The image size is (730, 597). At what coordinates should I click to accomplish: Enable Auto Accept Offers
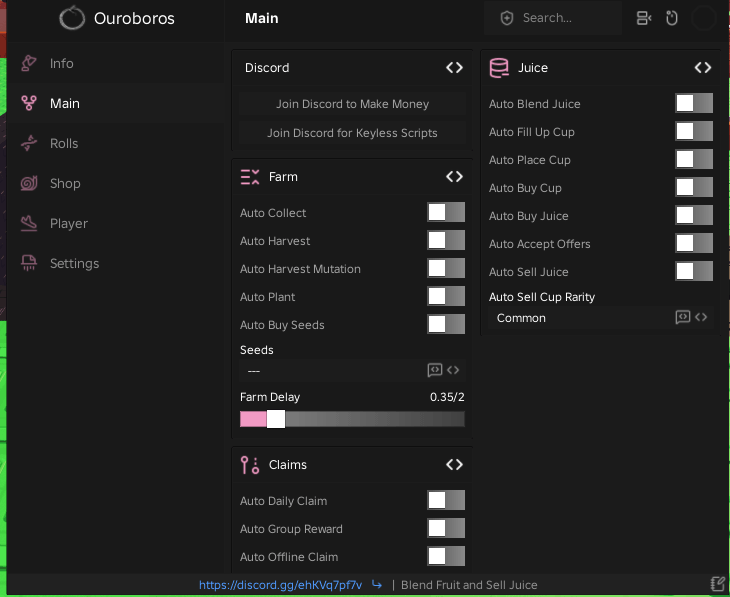[694, 243]
